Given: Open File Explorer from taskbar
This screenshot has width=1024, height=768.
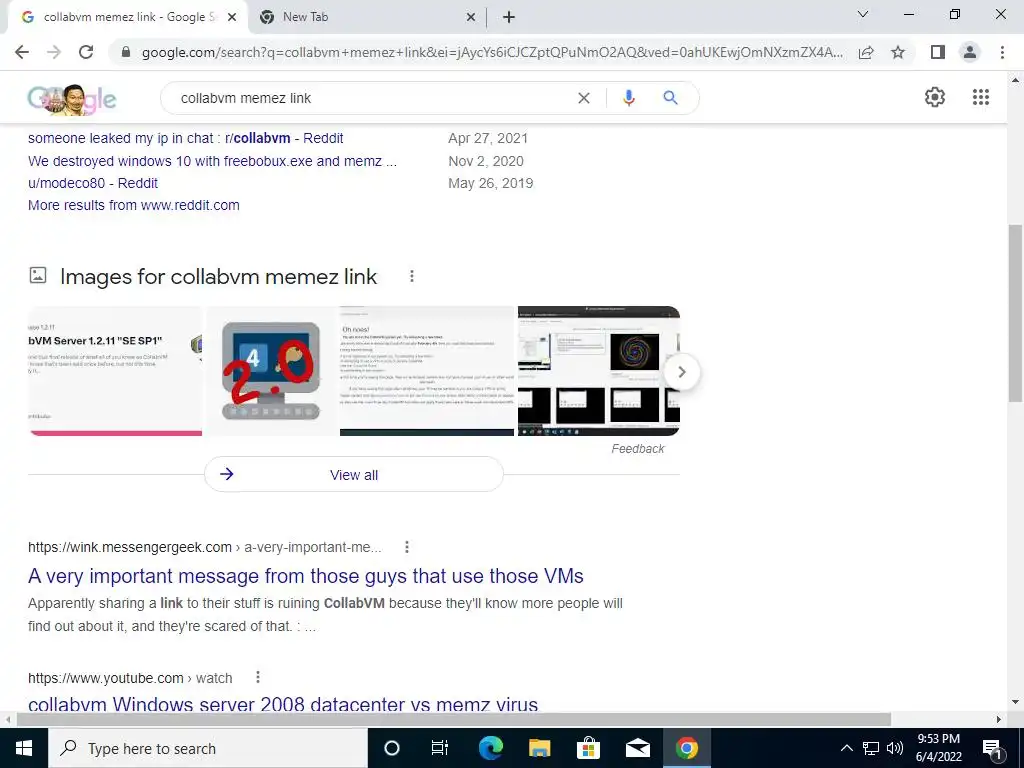Looking at the screenshot, I should click(539, 748).
